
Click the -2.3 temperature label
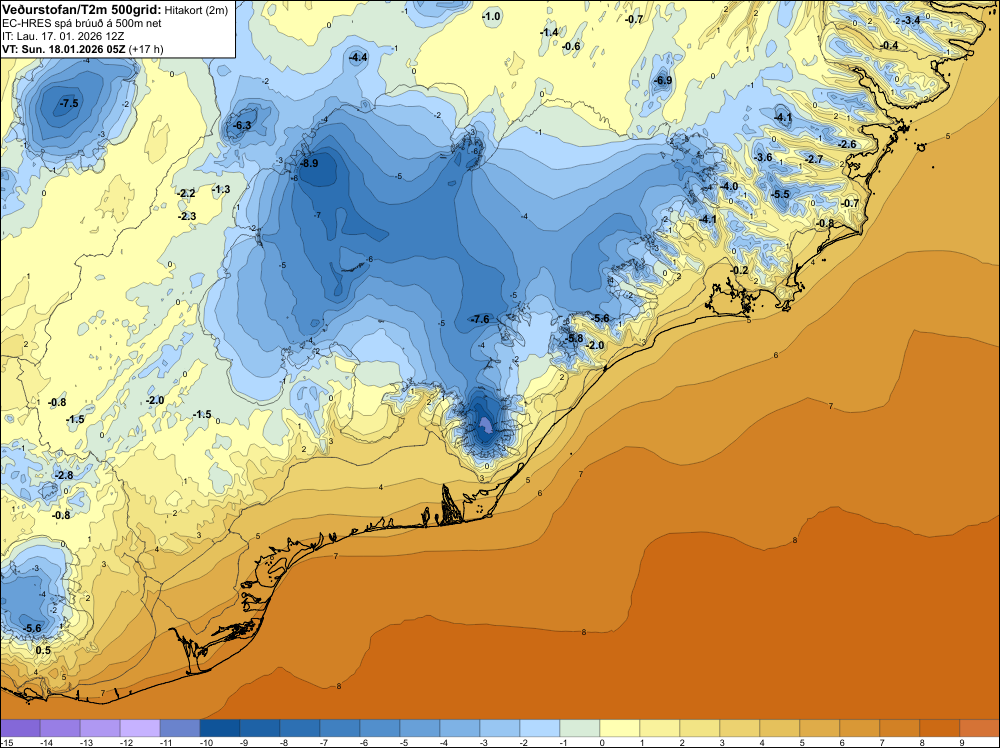[187, 216]
